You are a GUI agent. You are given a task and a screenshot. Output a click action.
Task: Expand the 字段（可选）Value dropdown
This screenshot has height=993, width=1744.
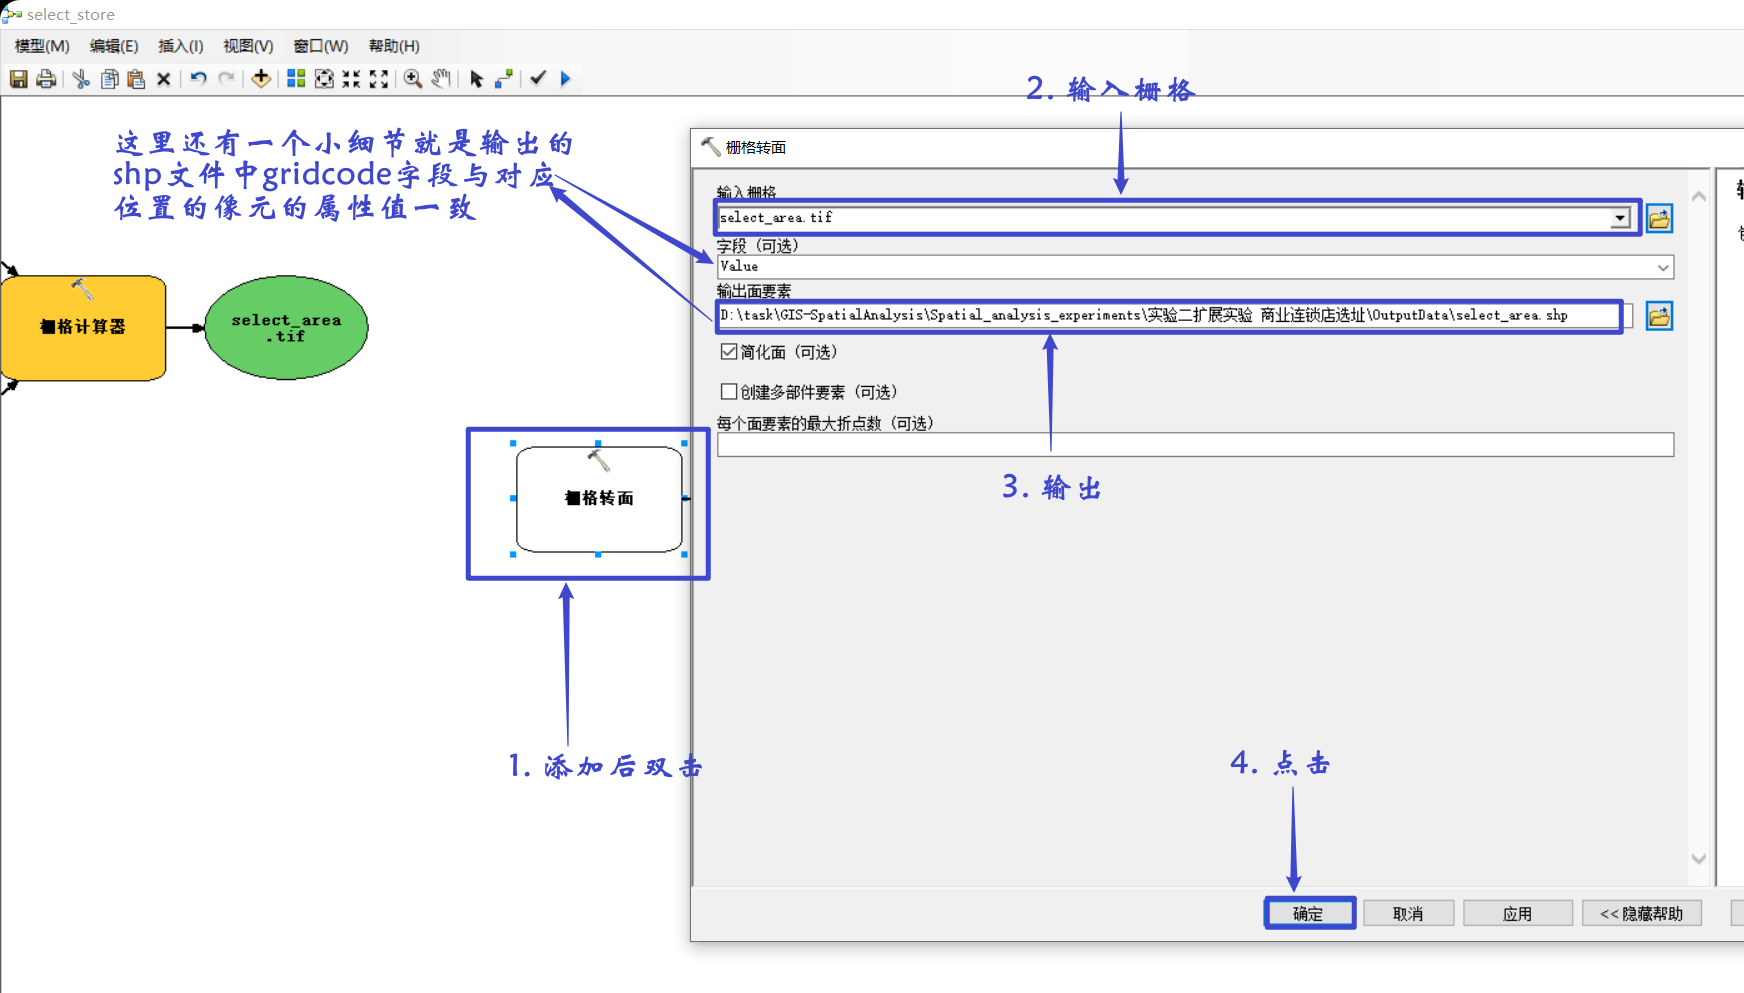(1663, 266)
